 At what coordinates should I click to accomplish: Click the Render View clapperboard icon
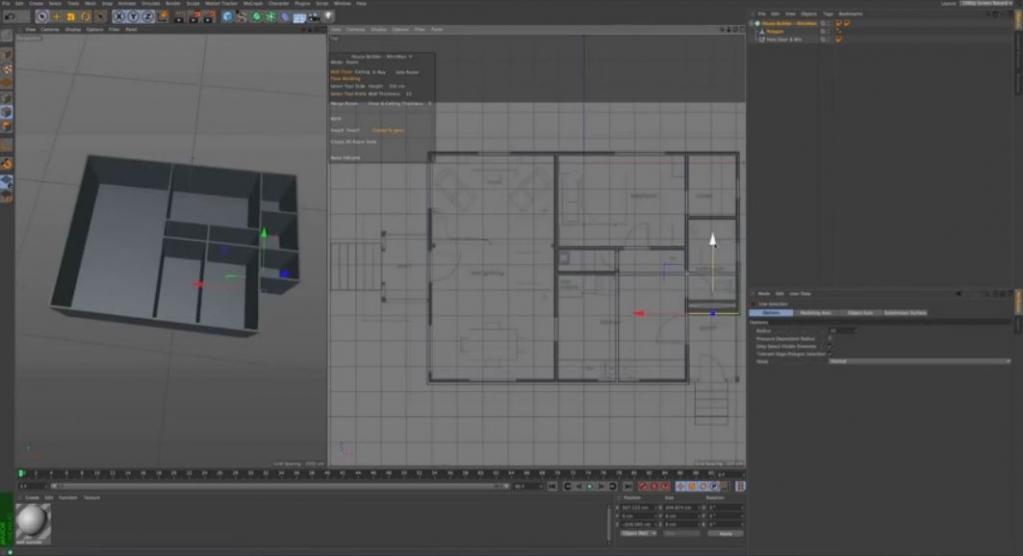point(180,16)
